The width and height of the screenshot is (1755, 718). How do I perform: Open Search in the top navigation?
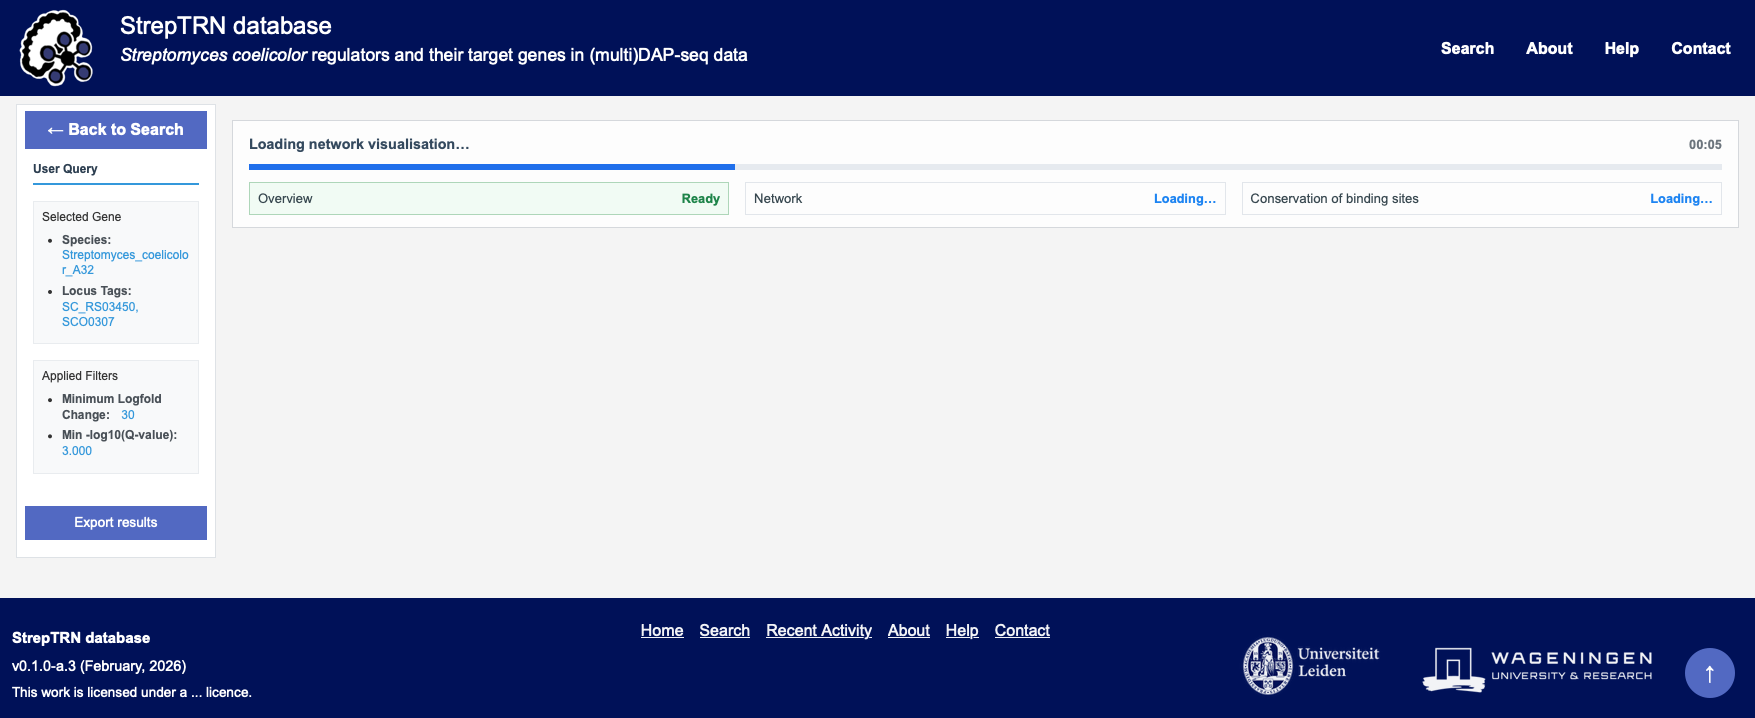click(1467, 48)
